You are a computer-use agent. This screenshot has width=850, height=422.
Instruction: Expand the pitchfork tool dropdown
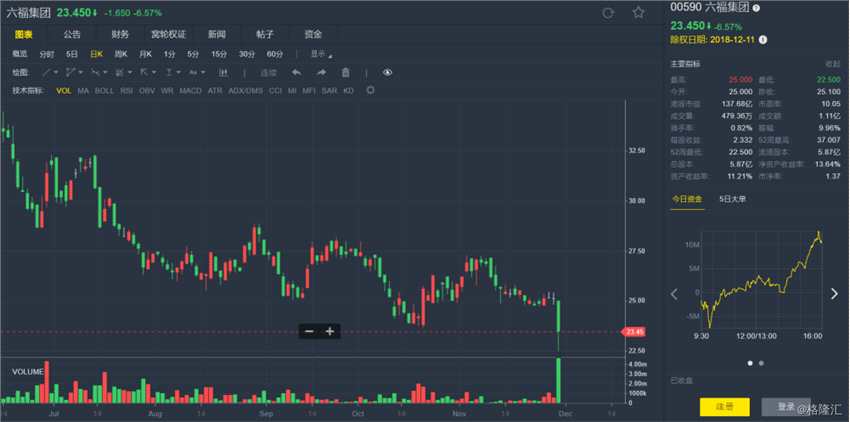coord(154,72)
